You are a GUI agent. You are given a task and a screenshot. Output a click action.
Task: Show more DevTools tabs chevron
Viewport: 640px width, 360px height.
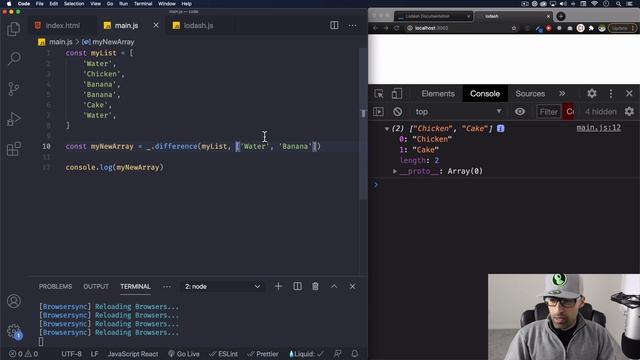click(562, 93)
